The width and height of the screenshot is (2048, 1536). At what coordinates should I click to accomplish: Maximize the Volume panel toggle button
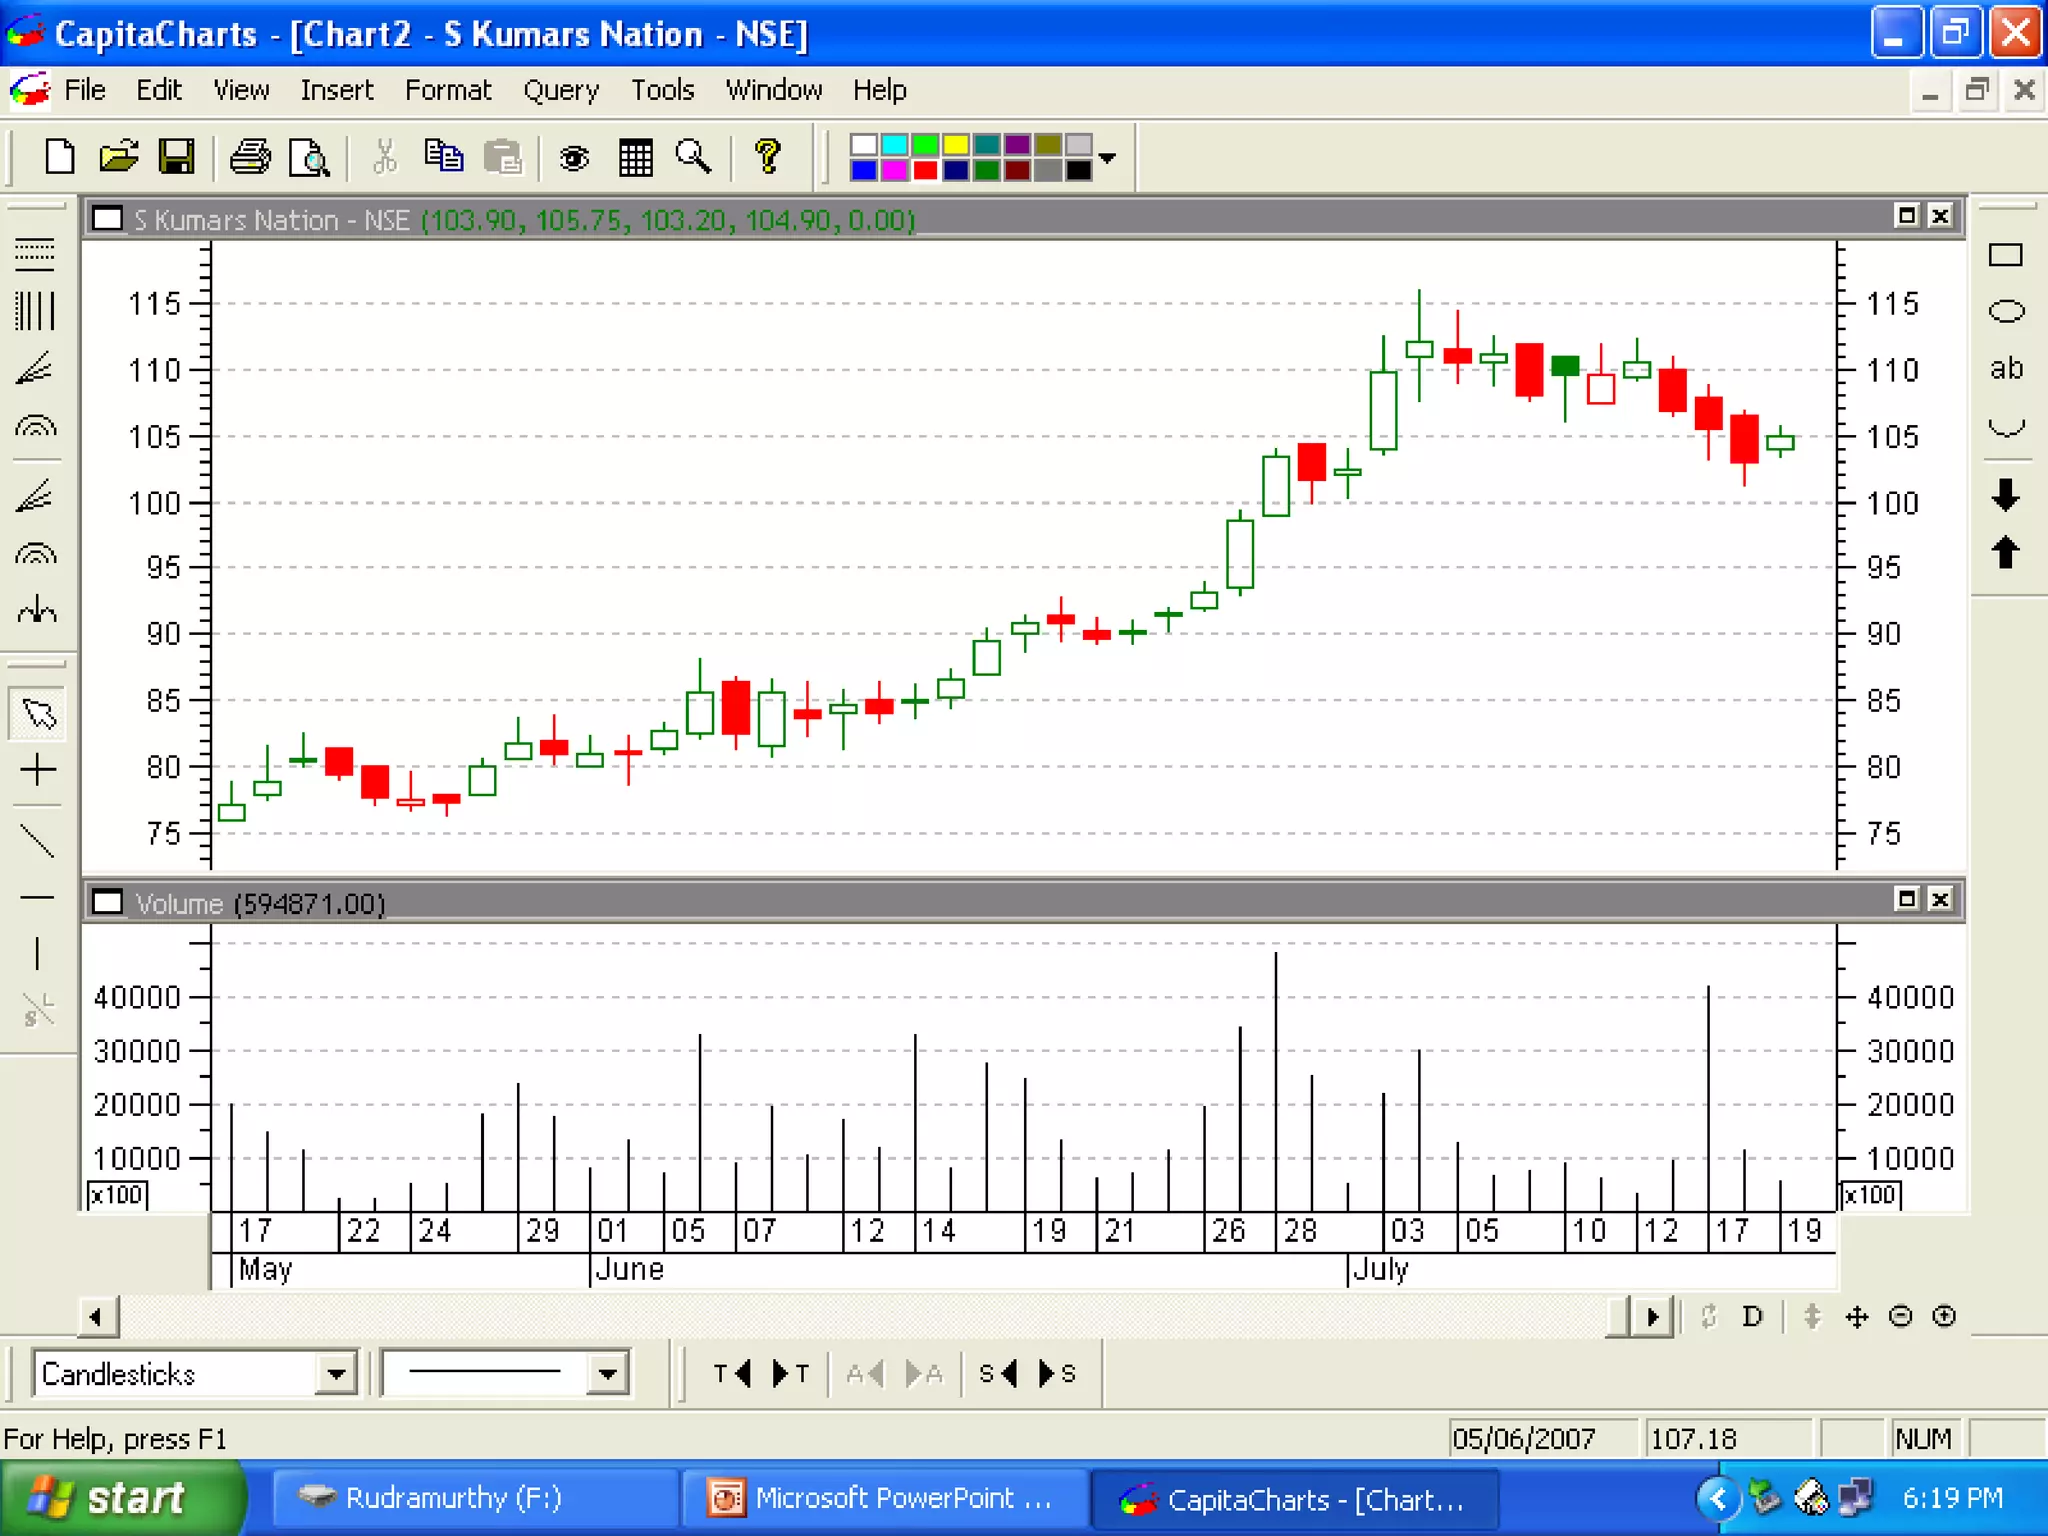[1906, 899]
